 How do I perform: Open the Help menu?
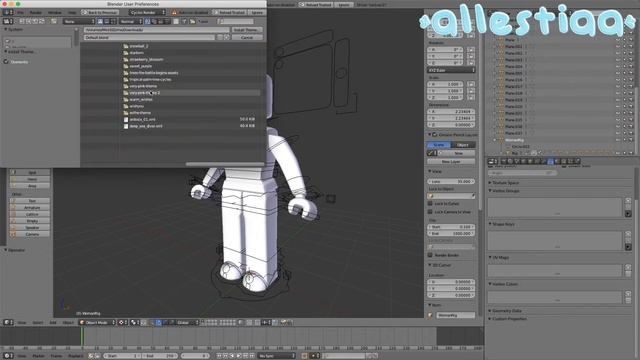point(72,13)
